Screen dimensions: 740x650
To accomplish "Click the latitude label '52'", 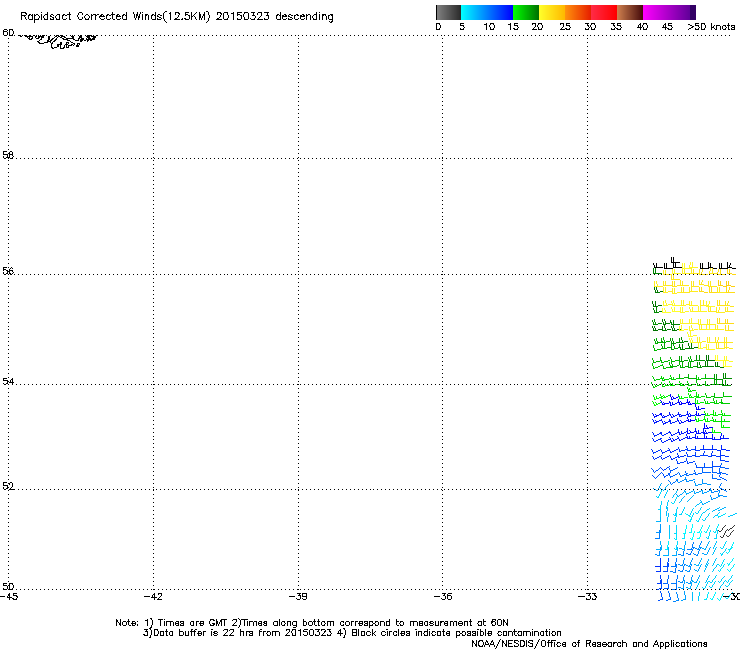I will coord(8,486).
